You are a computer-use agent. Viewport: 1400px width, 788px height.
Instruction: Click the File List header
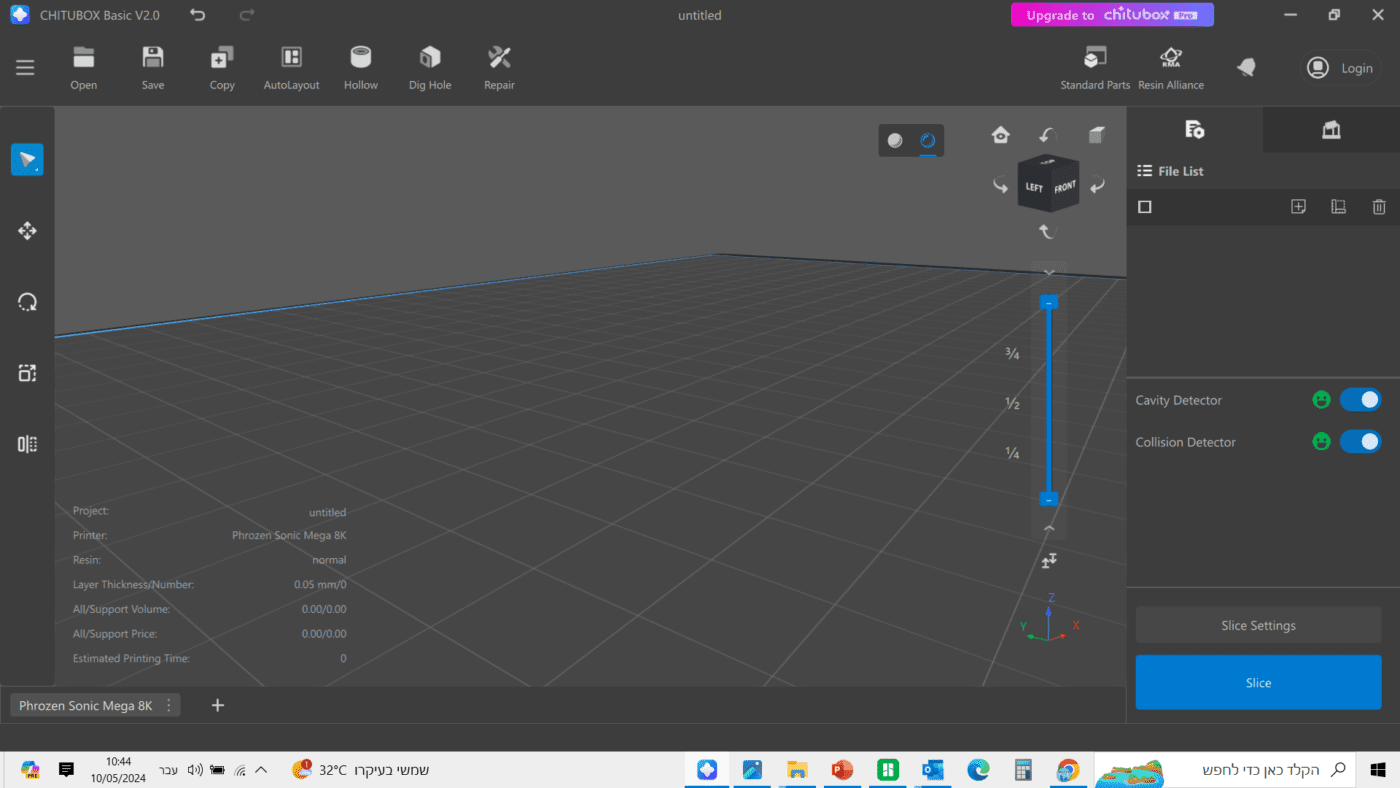pyautogui.click(x=1170, y=171)
